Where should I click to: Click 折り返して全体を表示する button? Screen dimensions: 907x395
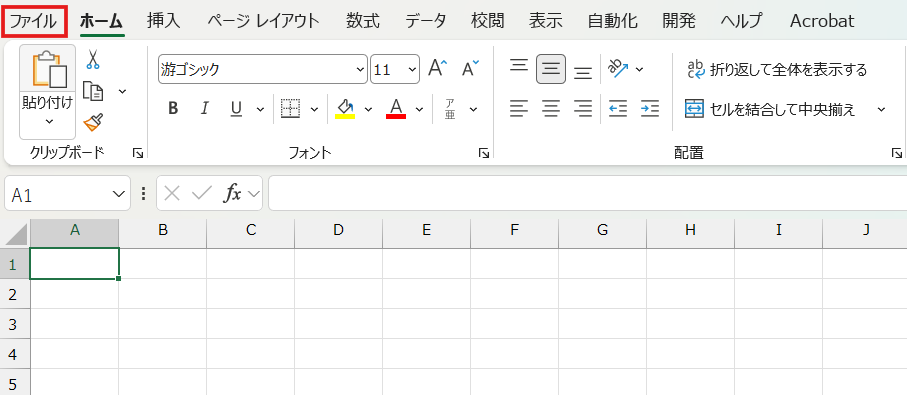click(x=777, y=70)
